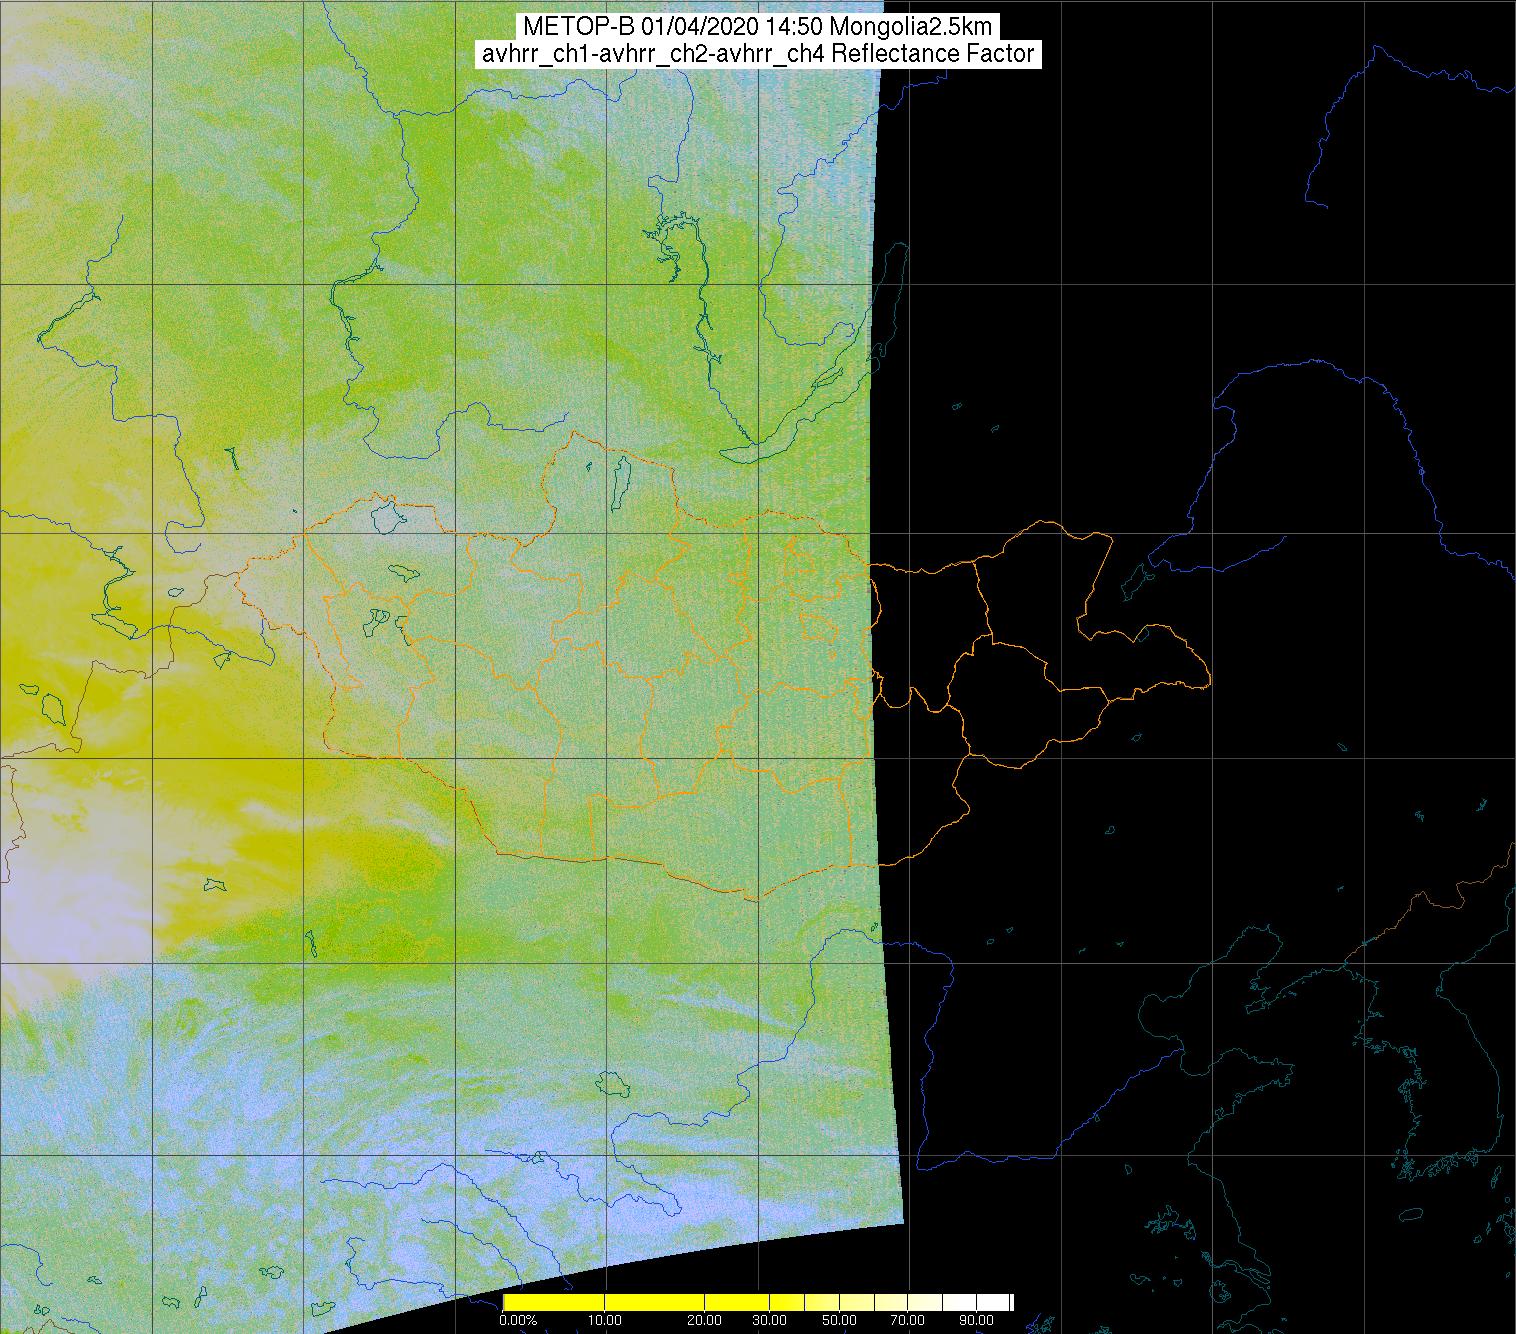Click the '10.00' colorbar label
This screenshot has width=1516, height=1334.
[x=604, y=1320]
